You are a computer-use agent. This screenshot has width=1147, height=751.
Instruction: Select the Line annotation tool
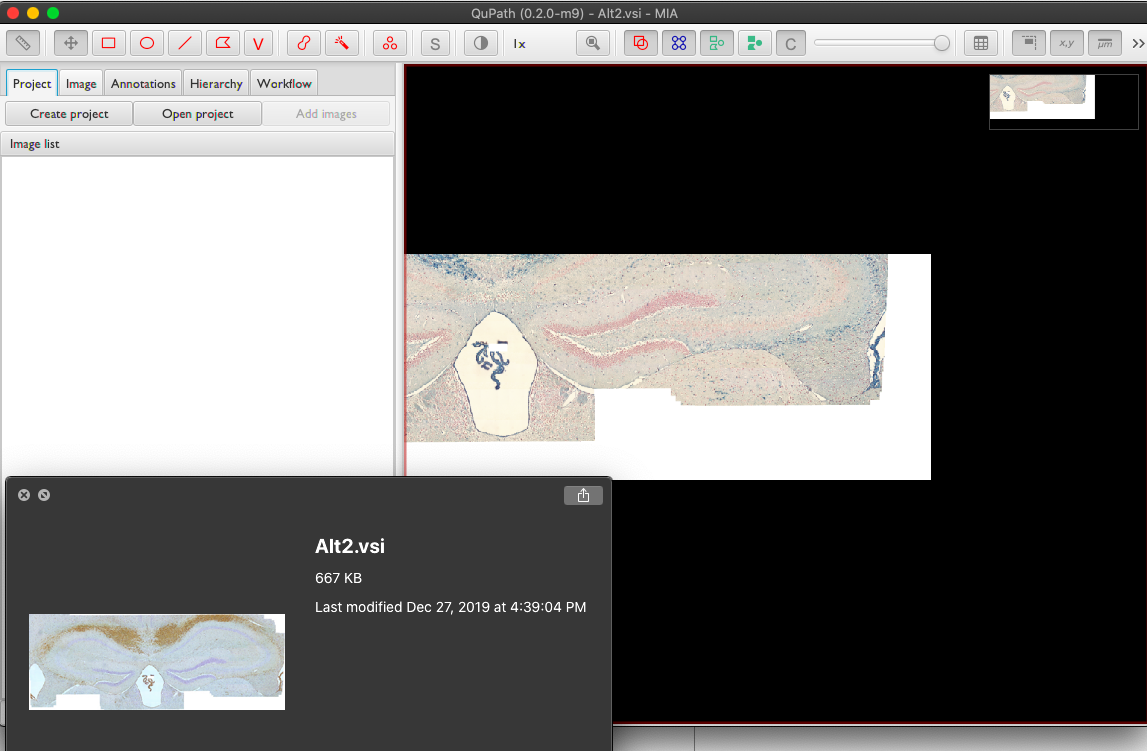pos(185,43)
